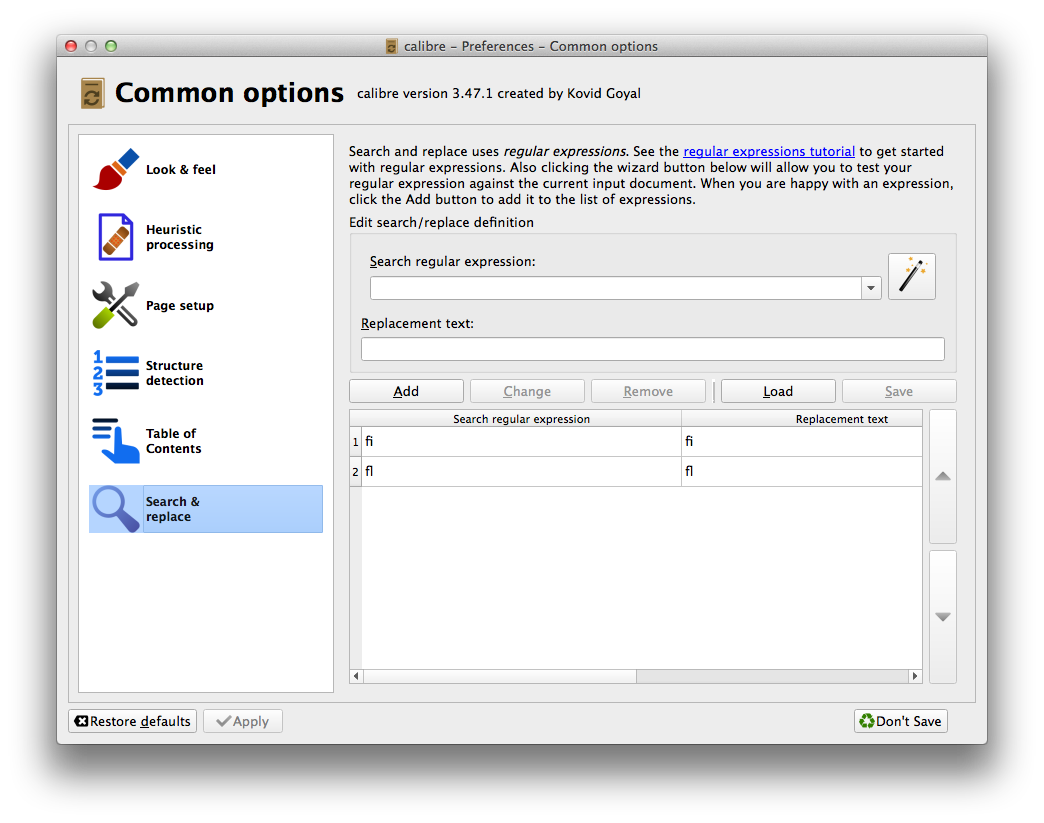Select the first row in expression table
The width and height of the screenshot is (1044, 823).
(520, 441)
